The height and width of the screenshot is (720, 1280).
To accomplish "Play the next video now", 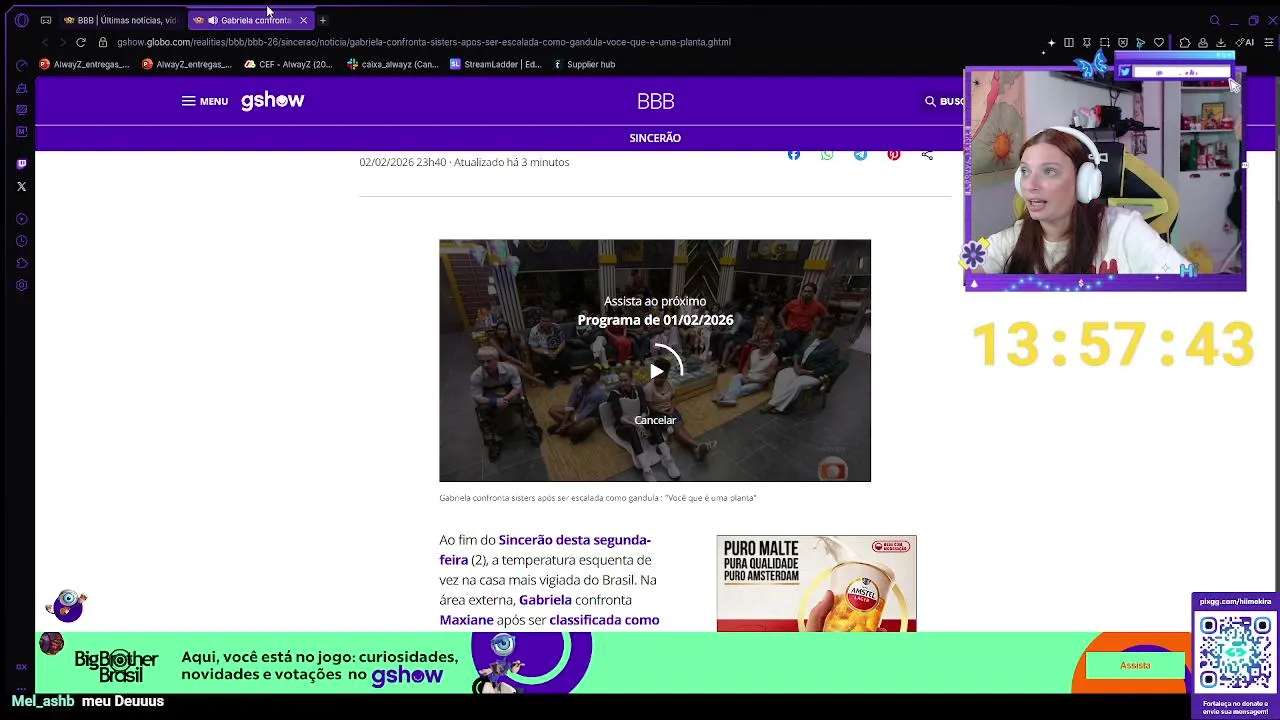I will [x=656, y=371].
